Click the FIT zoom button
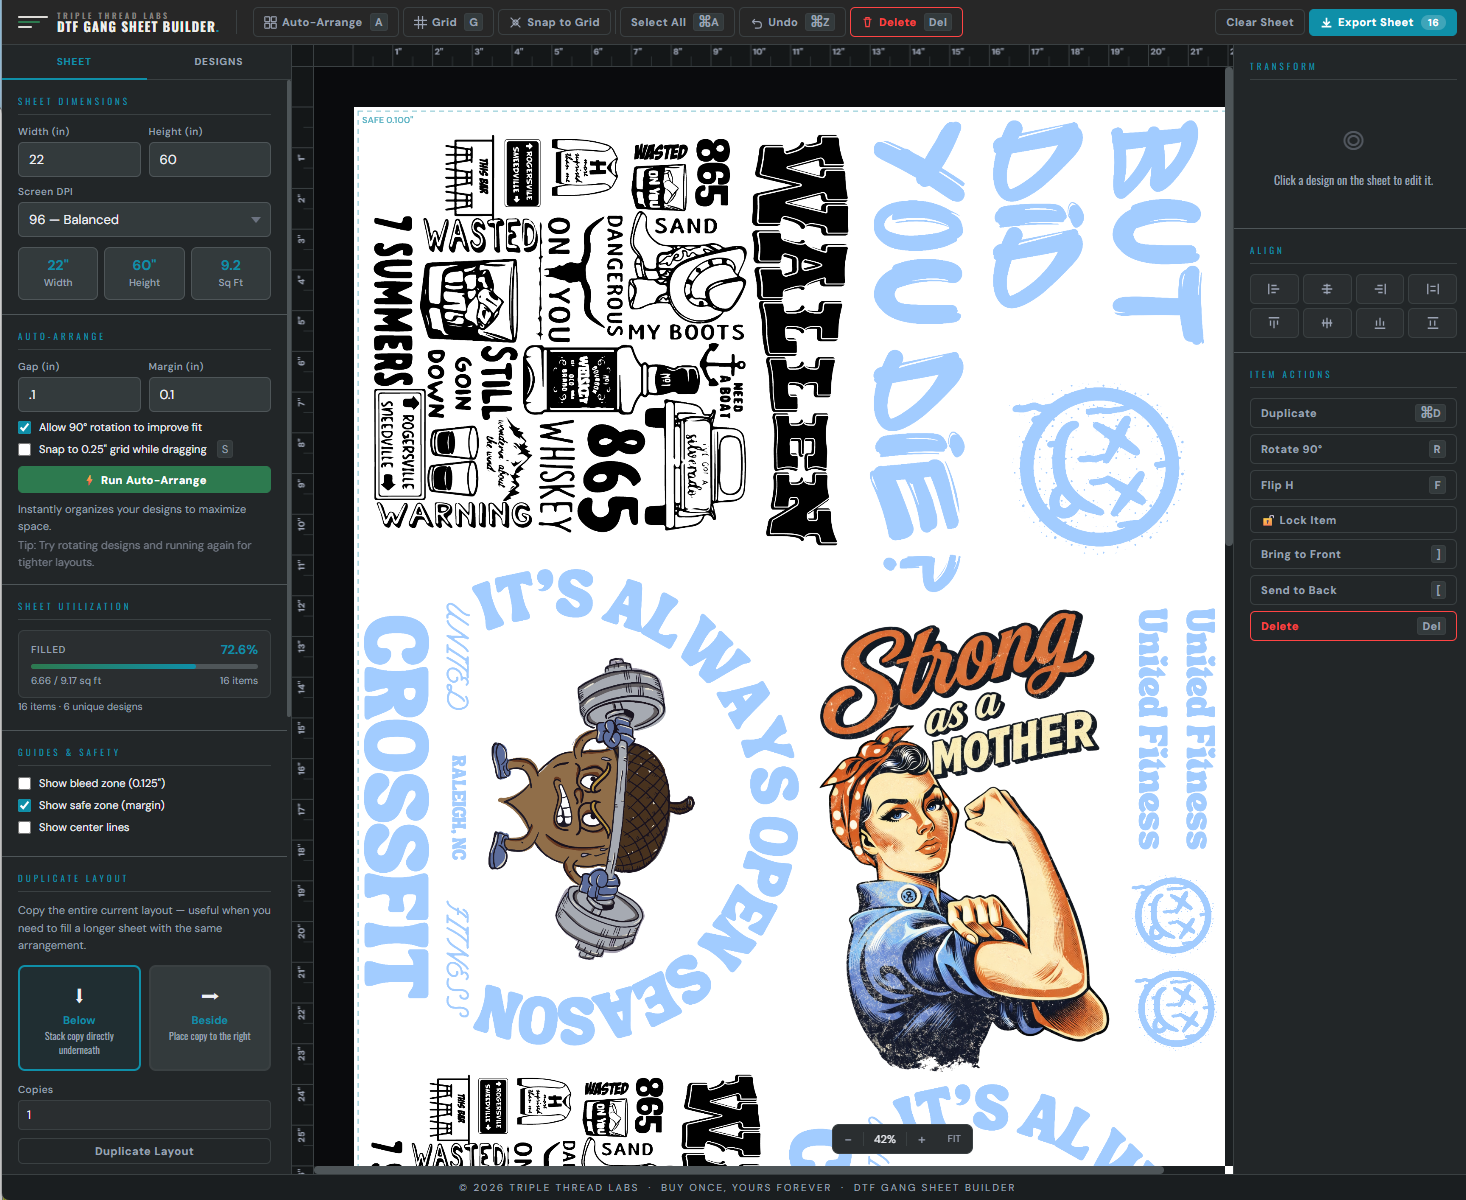The width and height of the screenshot is (1466, 1200). 954,1139
